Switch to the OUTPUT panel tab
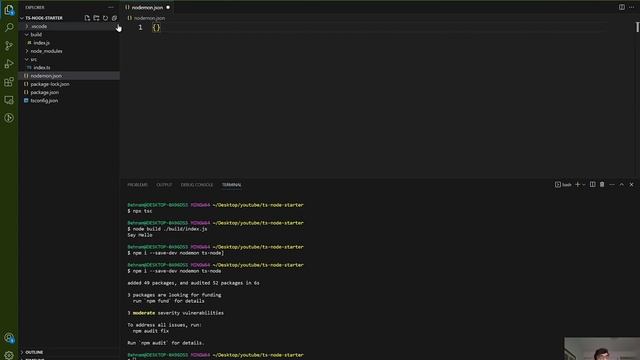The width and height of the screenshot is (640, 360). [x=164, y=185]
